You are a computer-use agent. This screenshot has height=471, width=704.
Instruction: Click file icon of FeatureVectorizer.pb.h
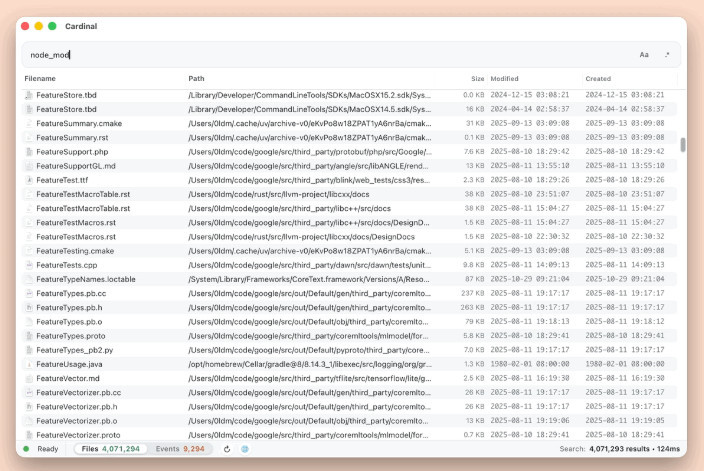pos(29,407)
